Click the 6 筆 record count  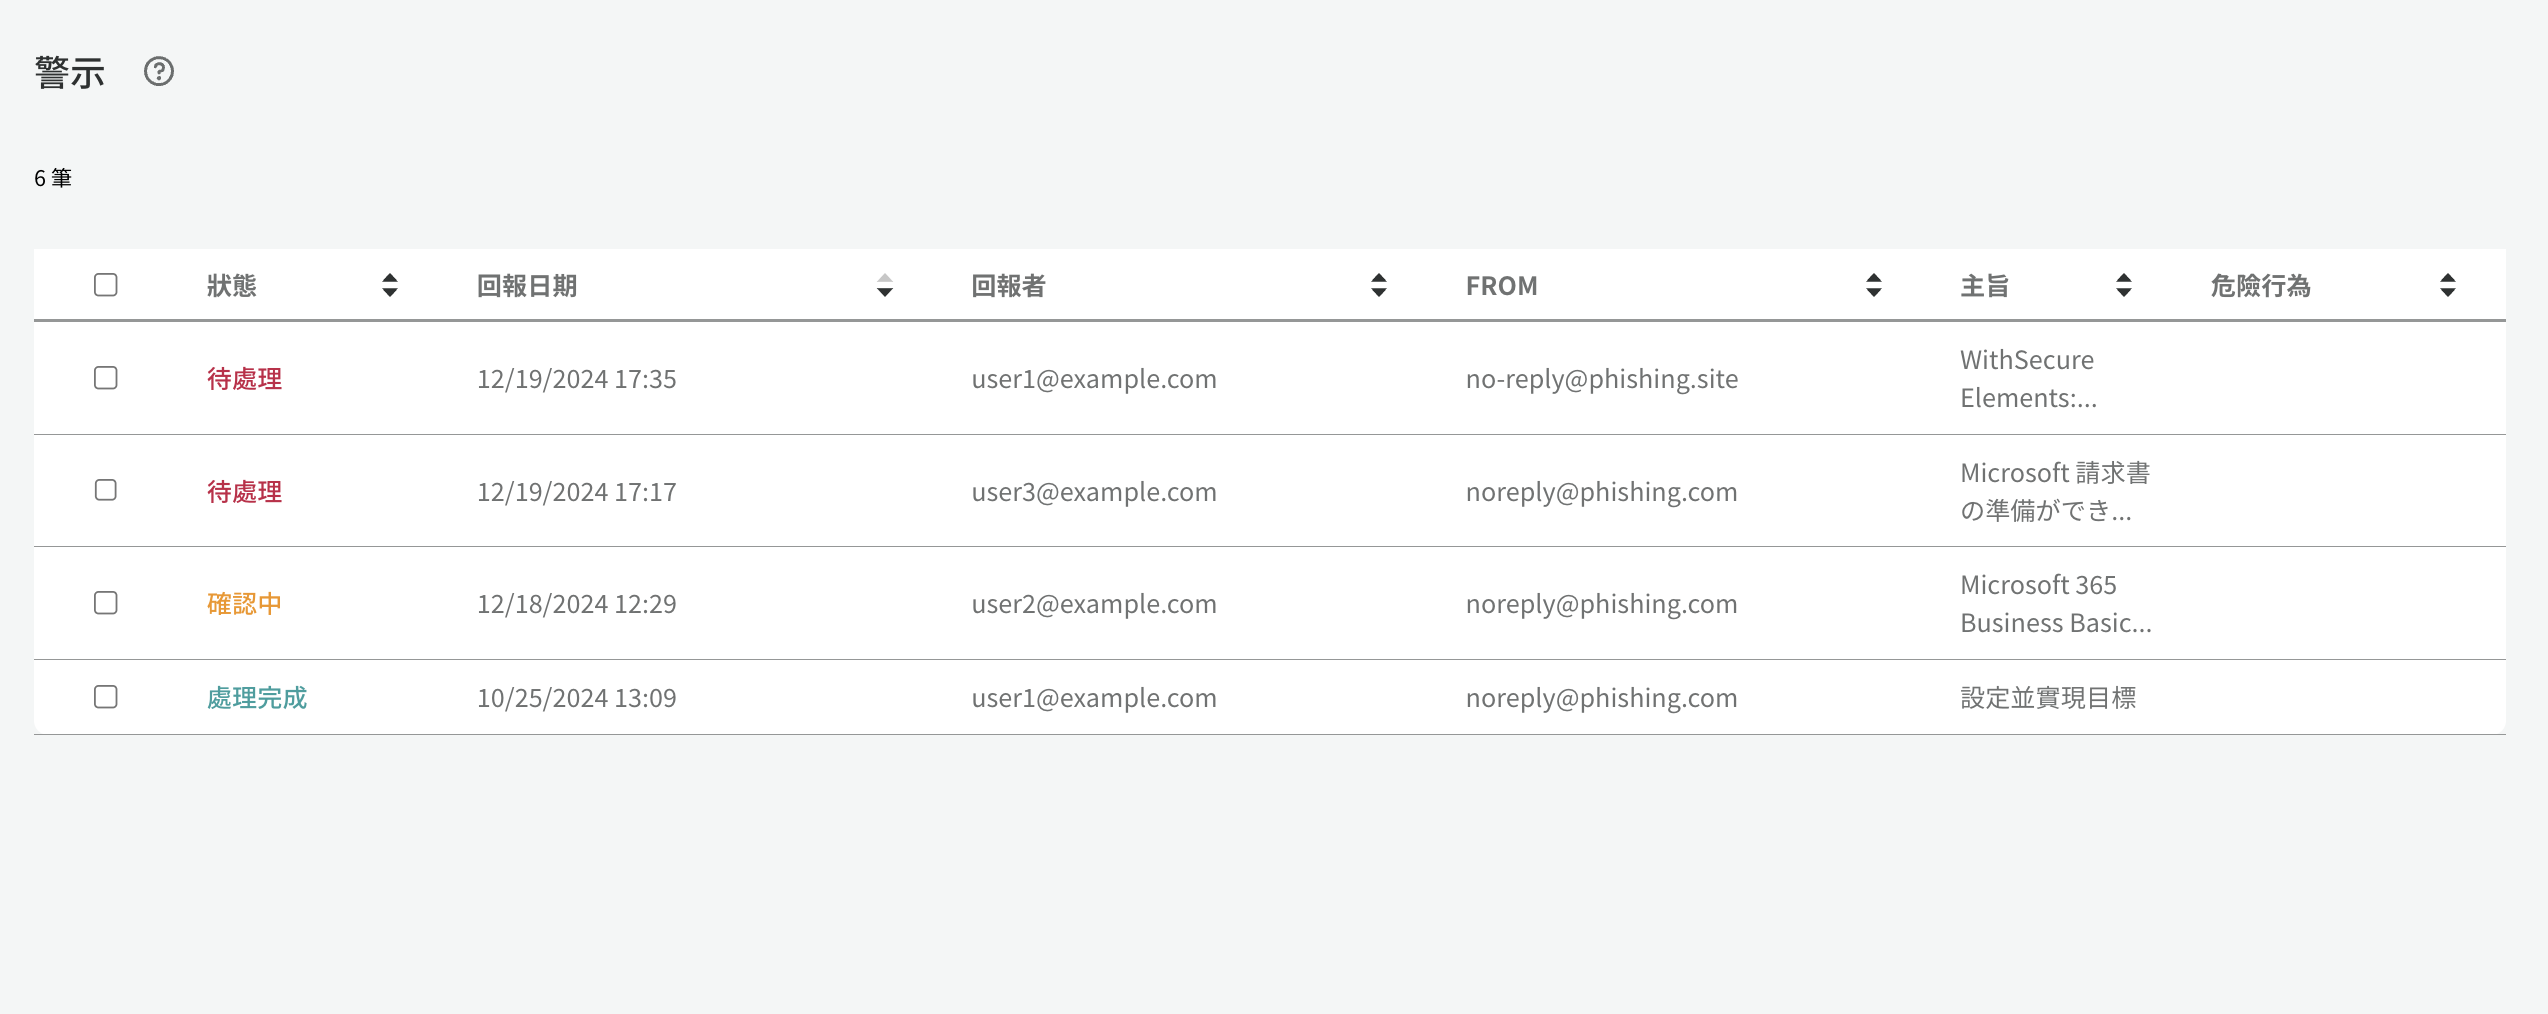[53, 178]
